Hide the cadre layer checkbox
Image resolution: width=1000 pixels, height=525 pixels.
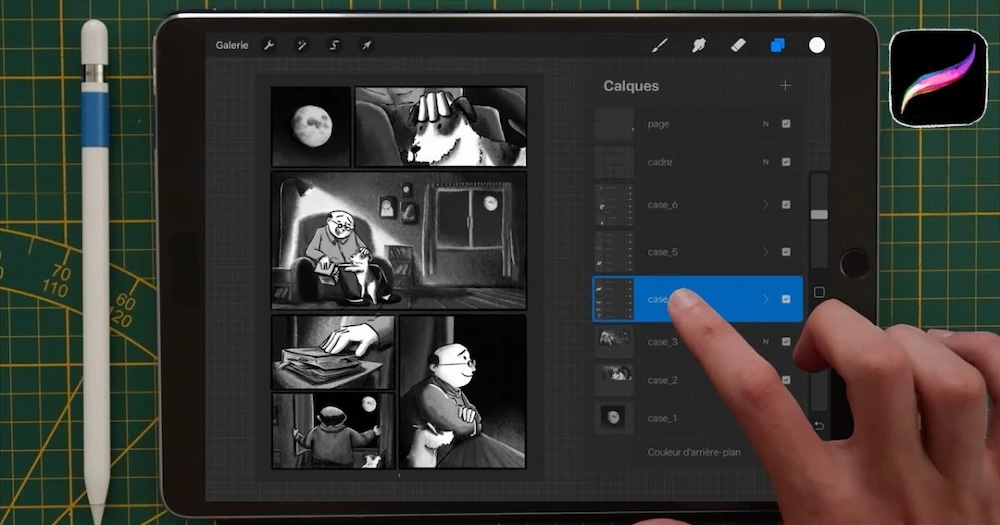(786, 162)
